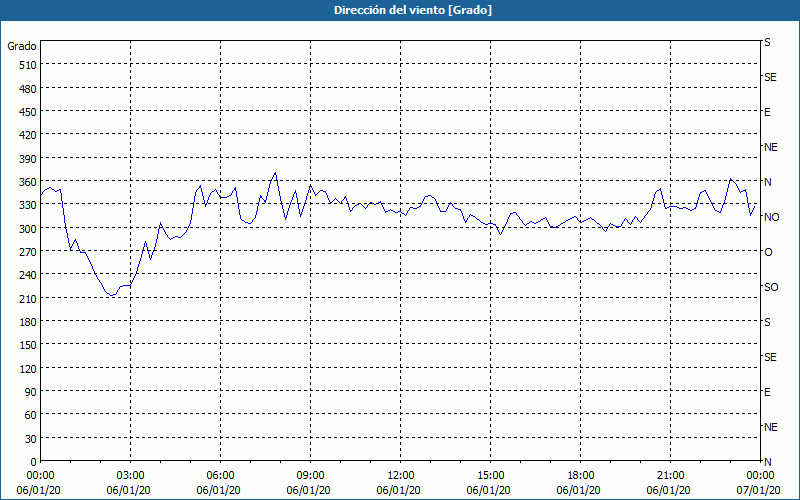
Task: Click the 15:00 time label
Action: (x=491, y=476)
